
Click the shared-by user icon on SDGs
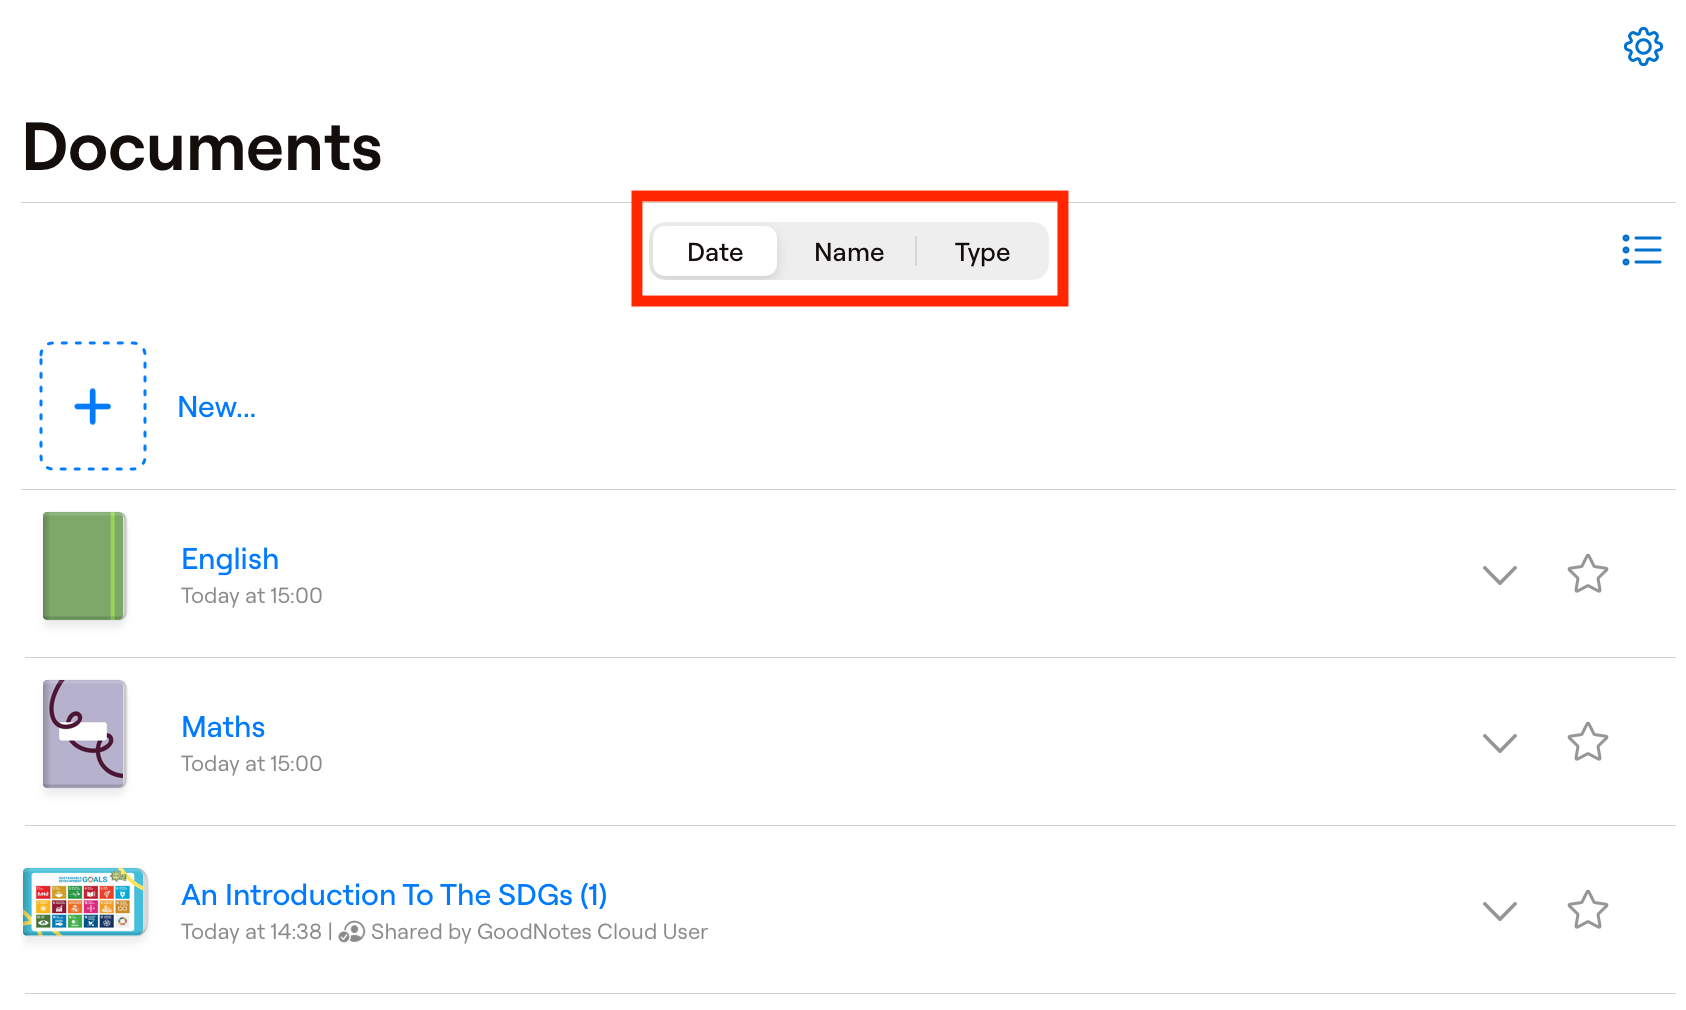[x=351, y=932]
